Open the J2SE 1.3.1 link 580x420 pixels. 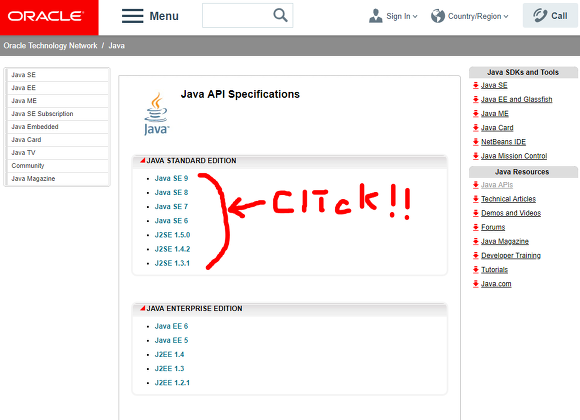click(172, 263)
